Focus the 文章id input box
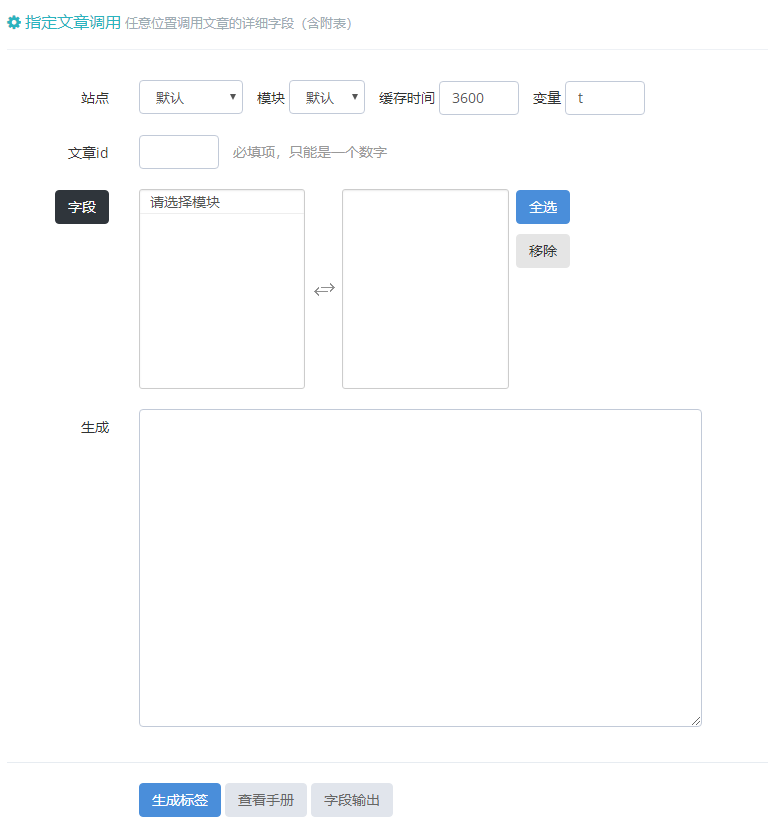779x832 pixels. tap(179, 152)
